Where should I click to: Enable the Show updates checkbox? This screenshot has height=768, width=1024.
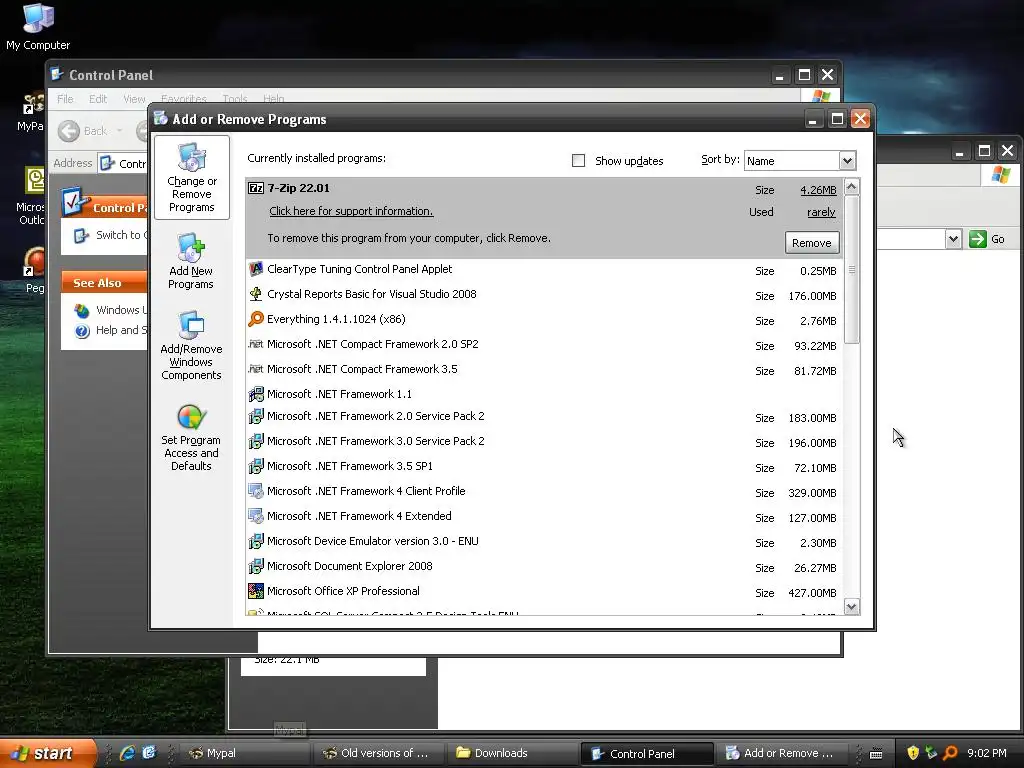[x=578, y=161]
